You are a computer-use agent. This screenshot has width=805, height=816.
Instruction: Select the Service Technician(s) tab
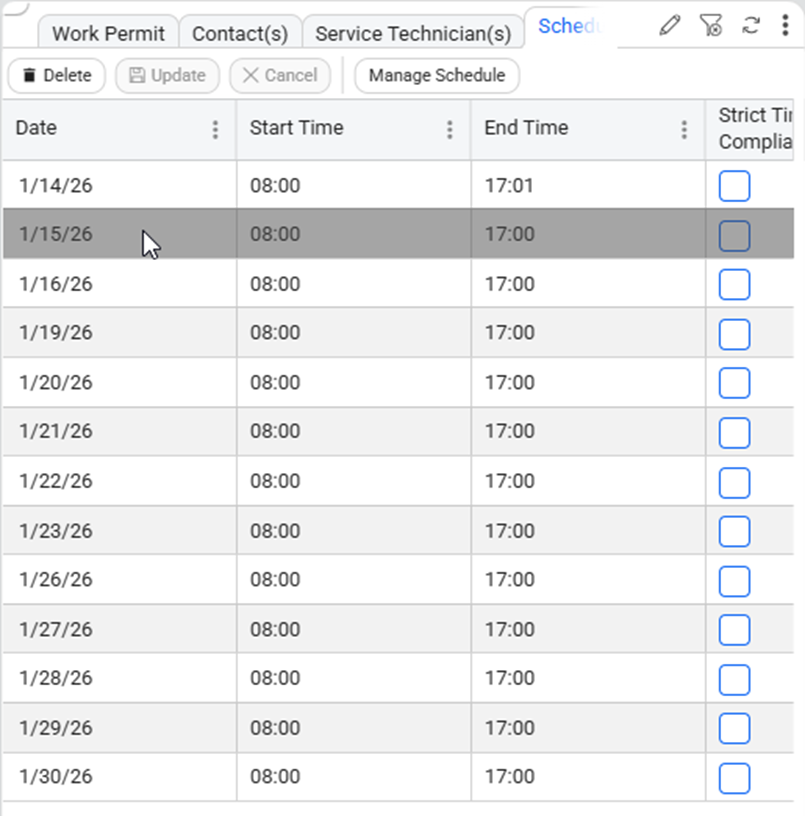pyautogui.click(x=413, y=33)
